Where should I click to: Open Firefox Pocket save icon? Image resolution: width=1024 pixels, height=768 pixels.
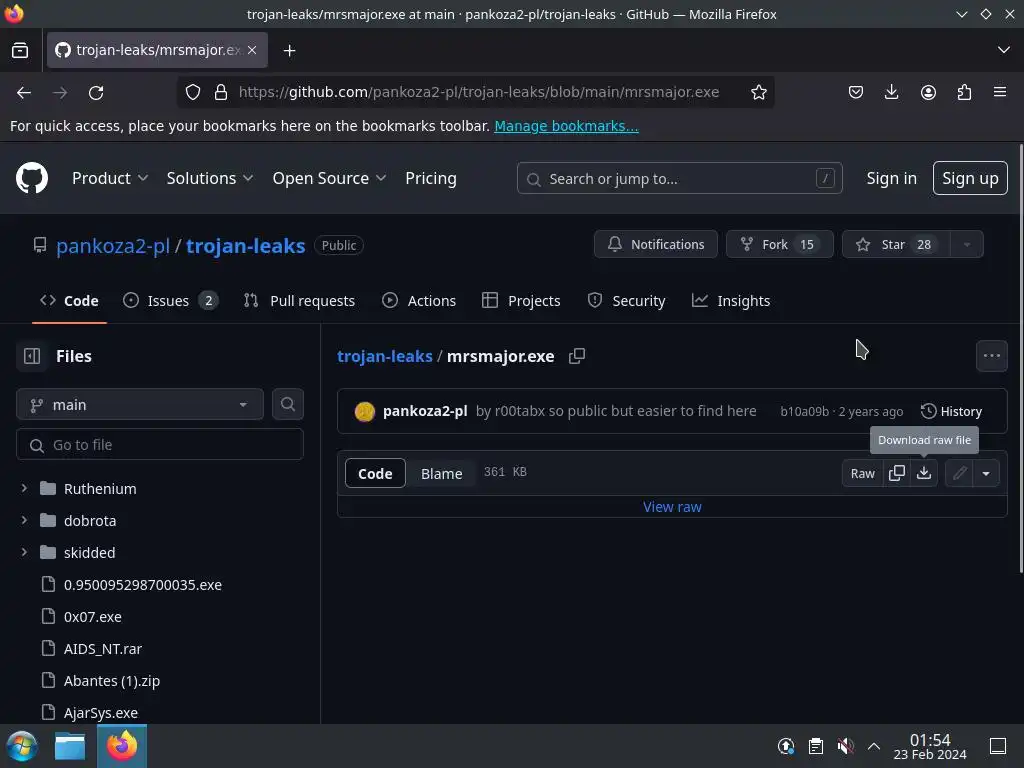tap(856, 92)
